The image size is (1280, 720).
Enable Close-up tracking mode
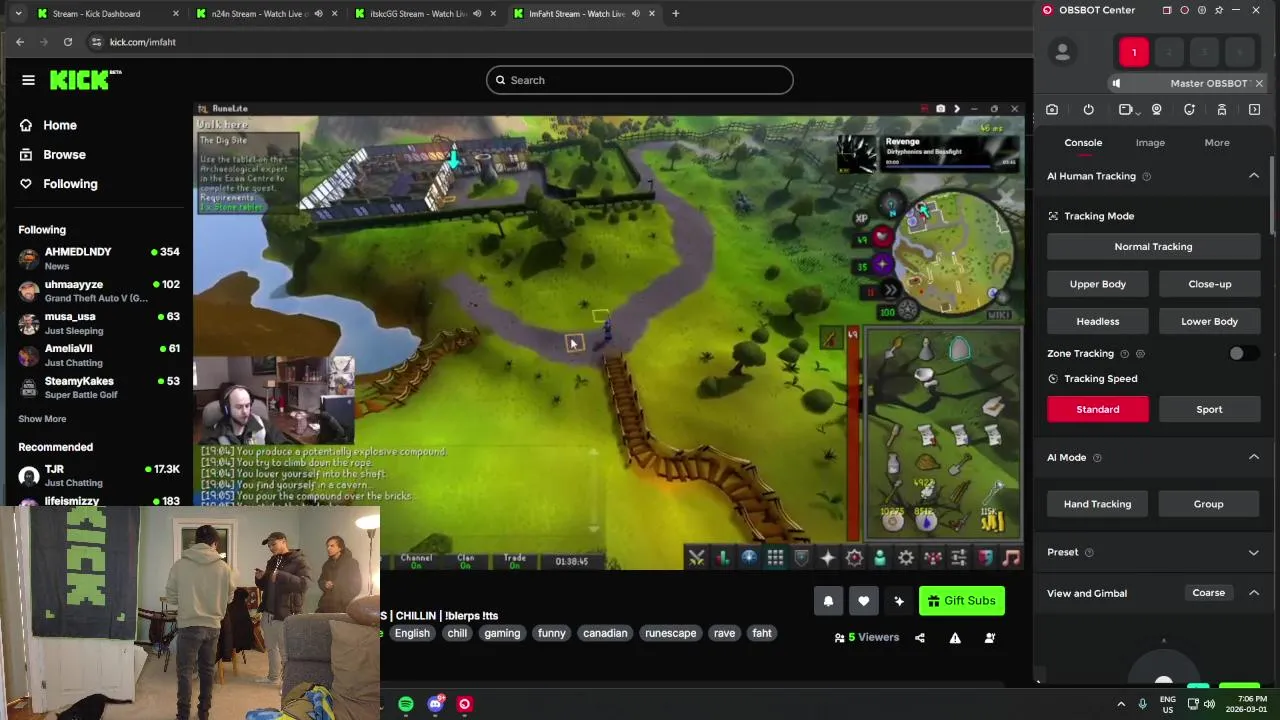[1209, 284]
